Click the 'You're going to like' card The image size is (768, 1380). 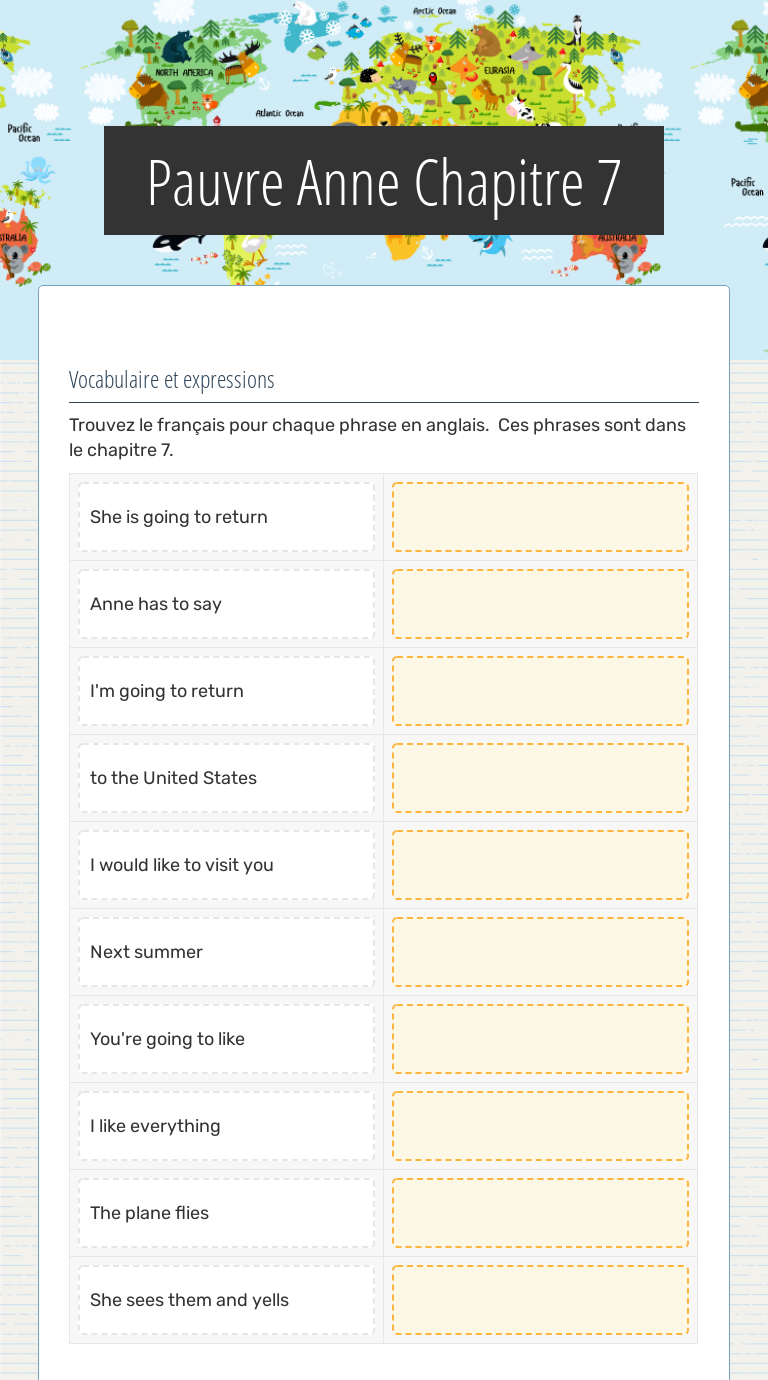click(x=226, y=1039)
